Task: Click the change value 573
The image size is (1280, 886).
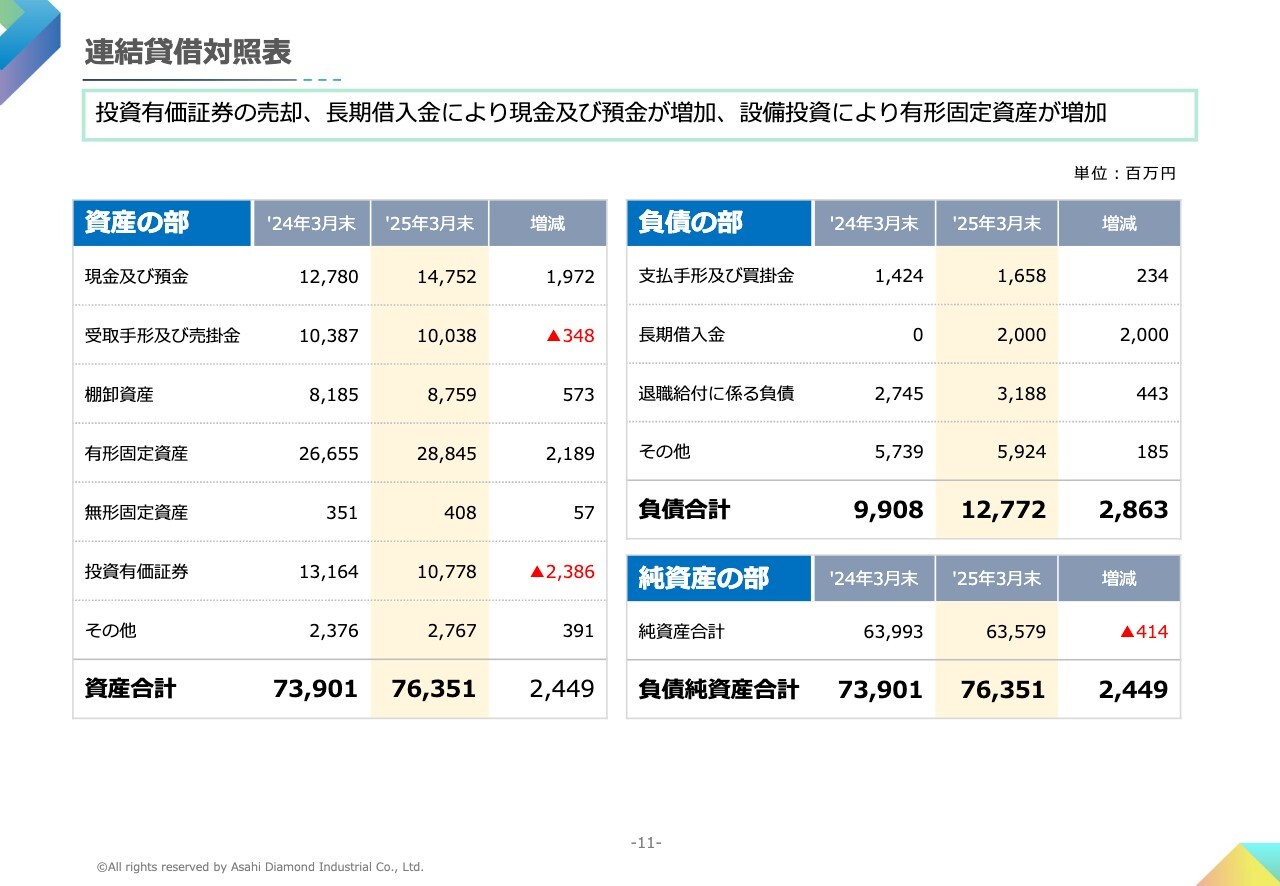Action: coord(578,395)
